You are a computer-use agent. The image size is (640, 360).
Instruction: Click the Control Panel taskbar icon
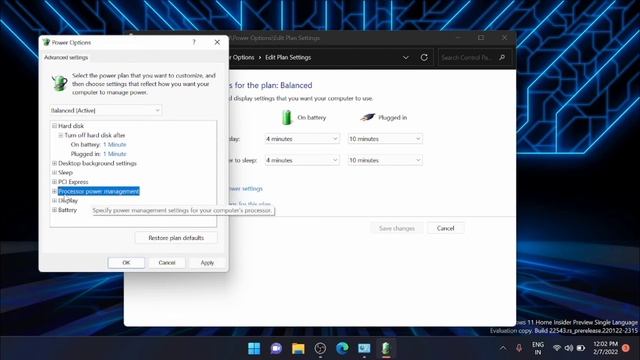(364, 348)
